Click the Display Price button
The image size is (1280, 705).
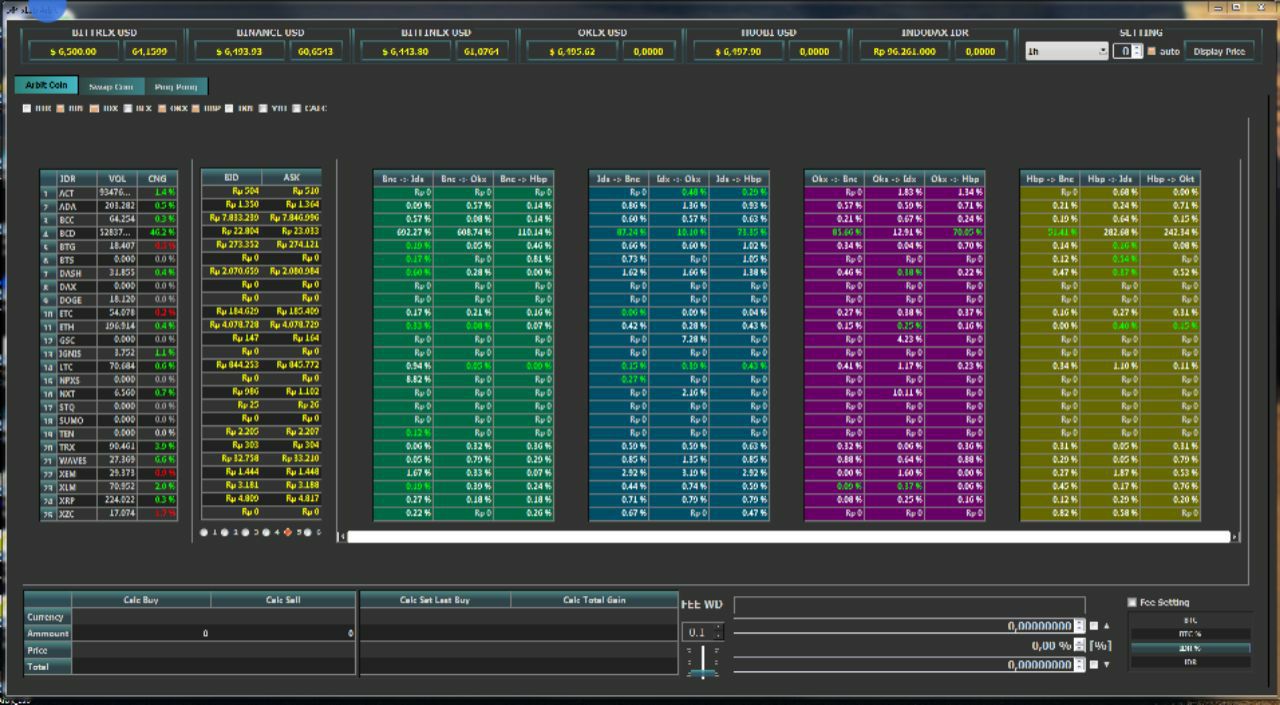[x=1220, y=51]
